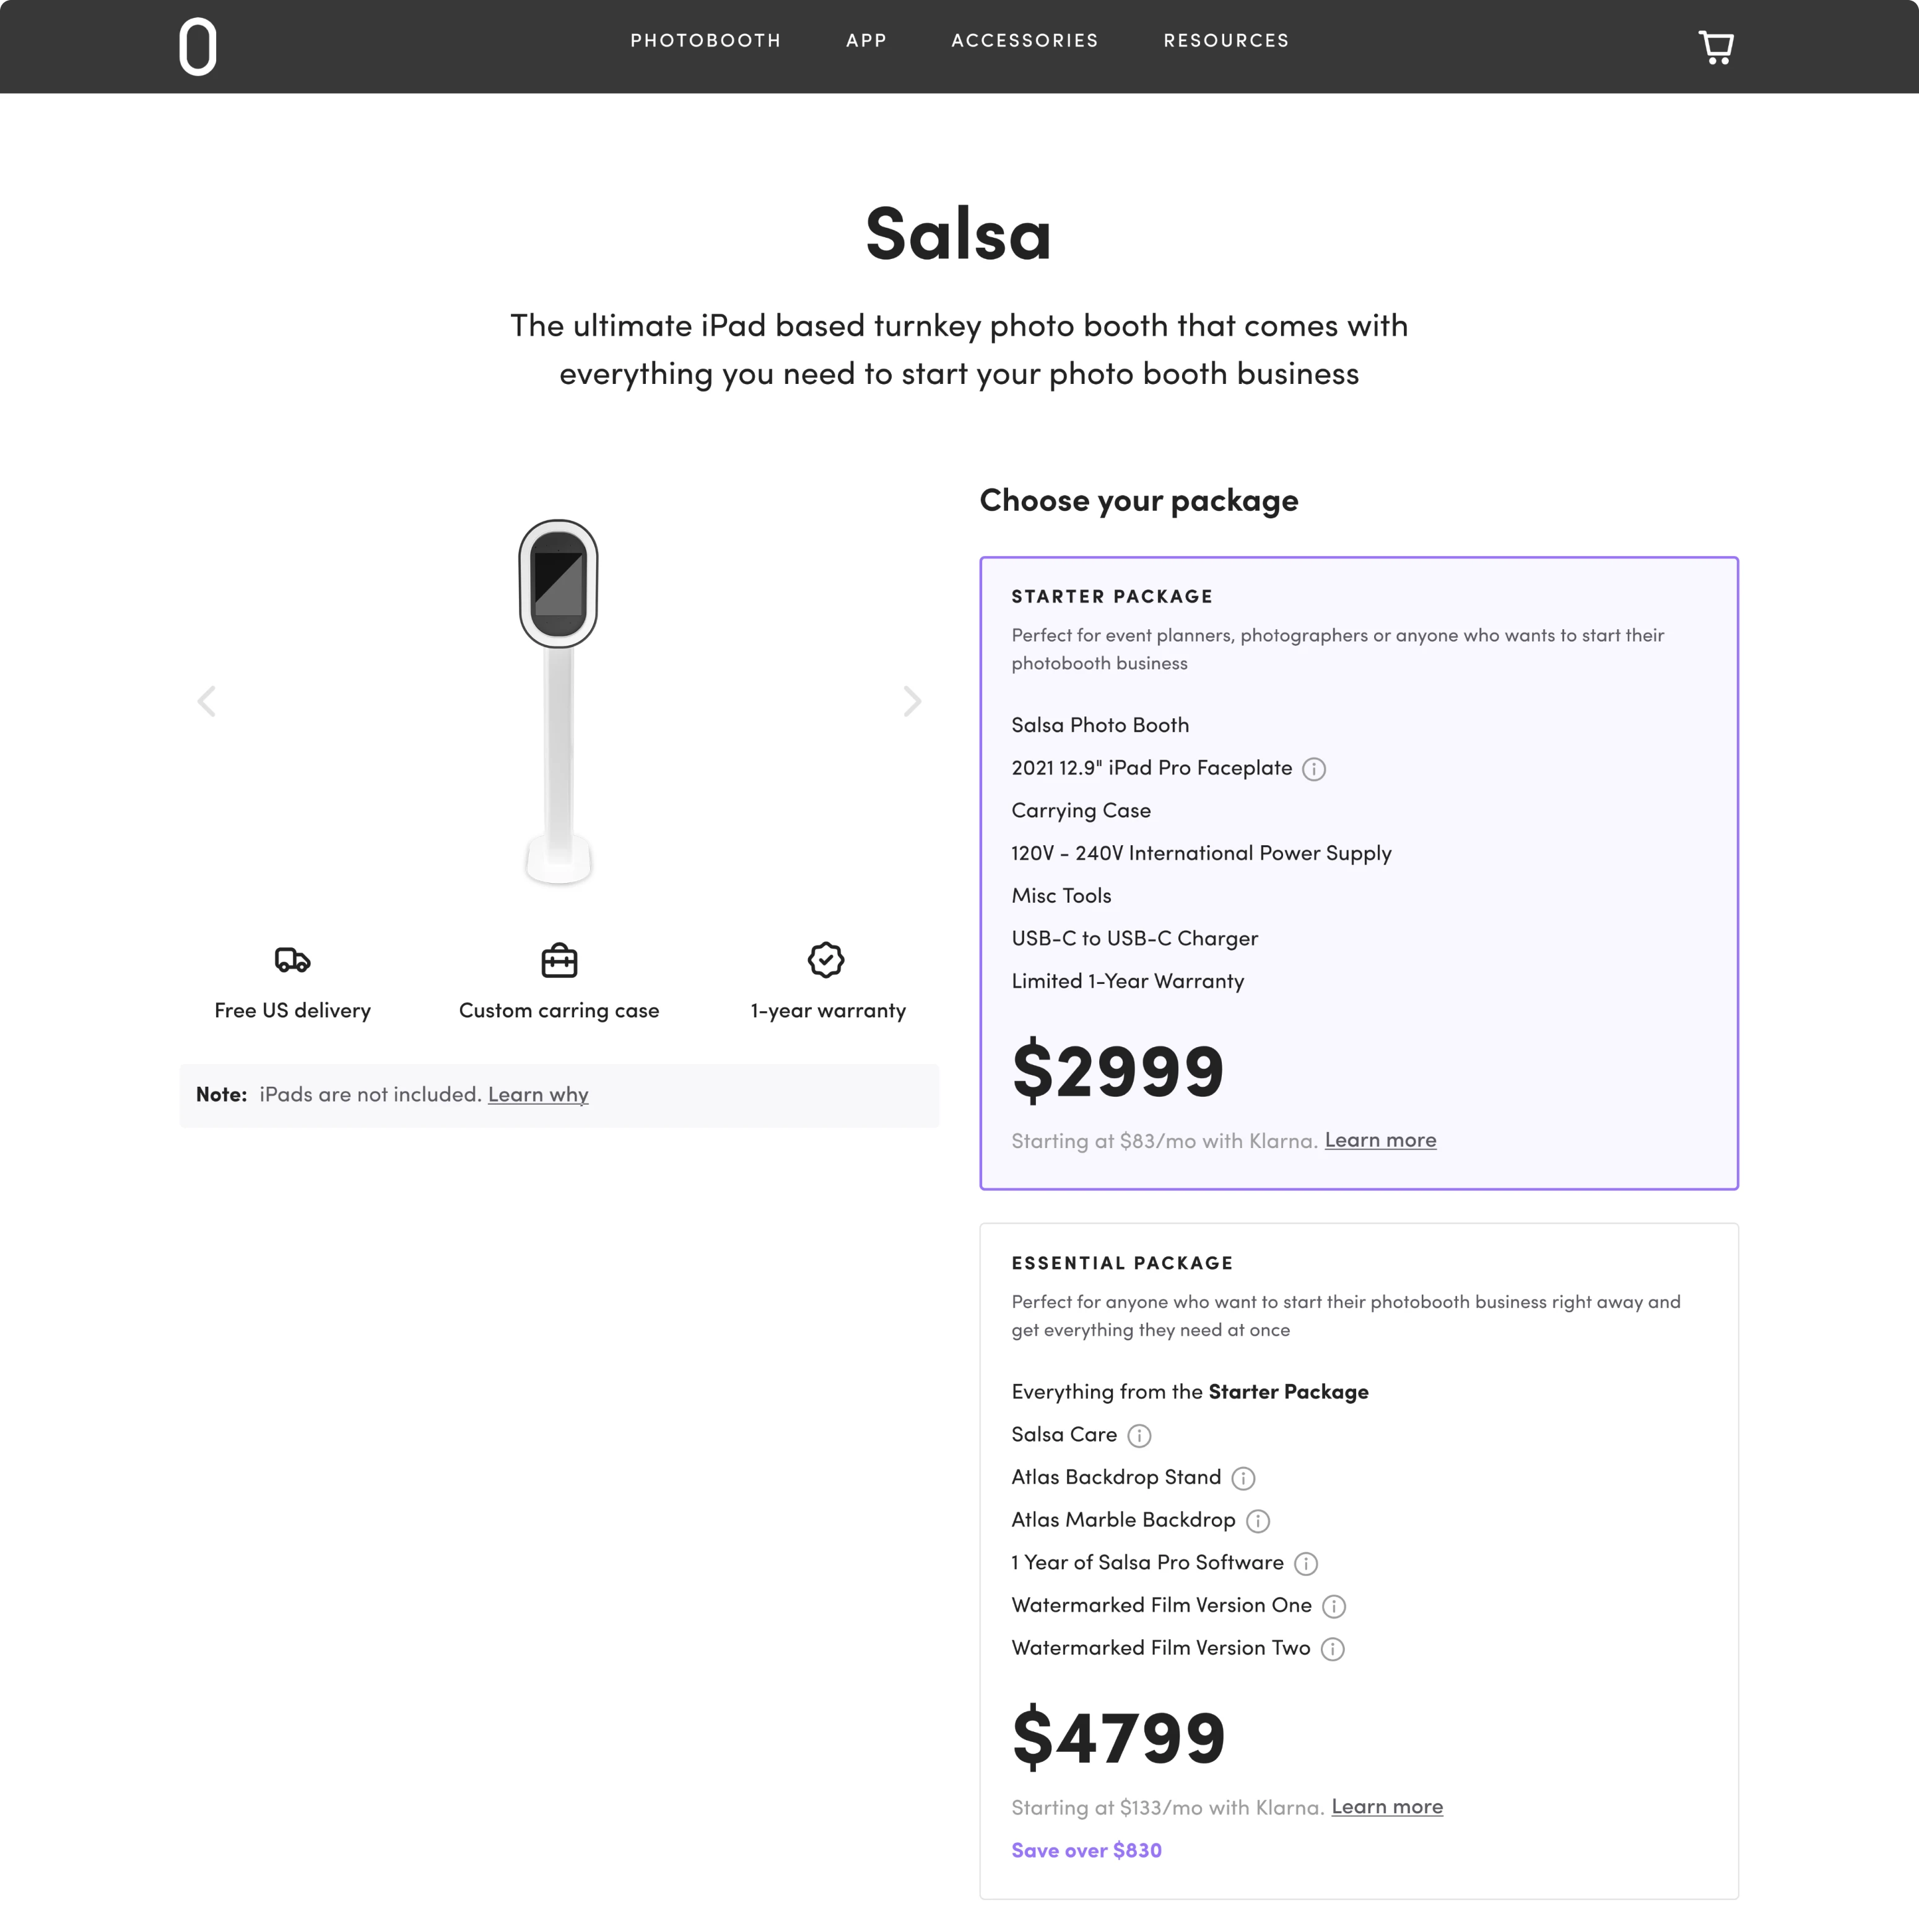Click the Custom carrying case icon
The image size is (1919, 1932).
pos(559,959)
